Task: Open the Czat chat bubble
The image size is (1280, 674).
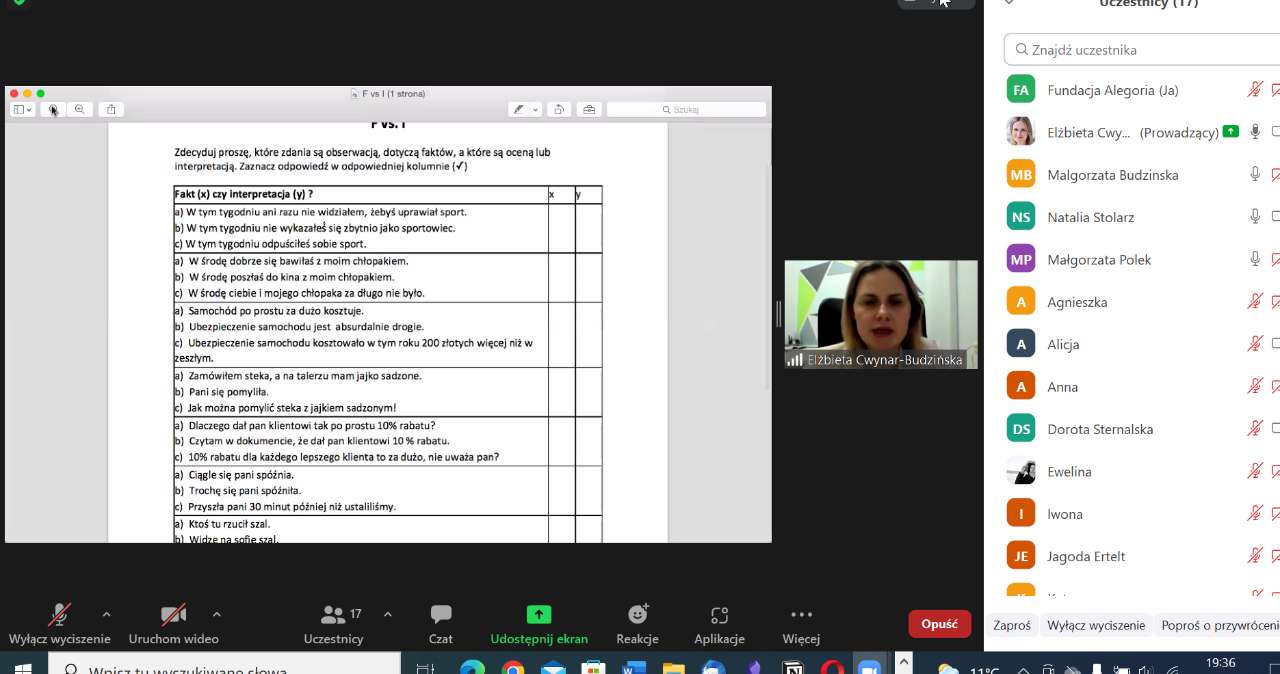Action: pyautogui.click(x=440, y=614)
